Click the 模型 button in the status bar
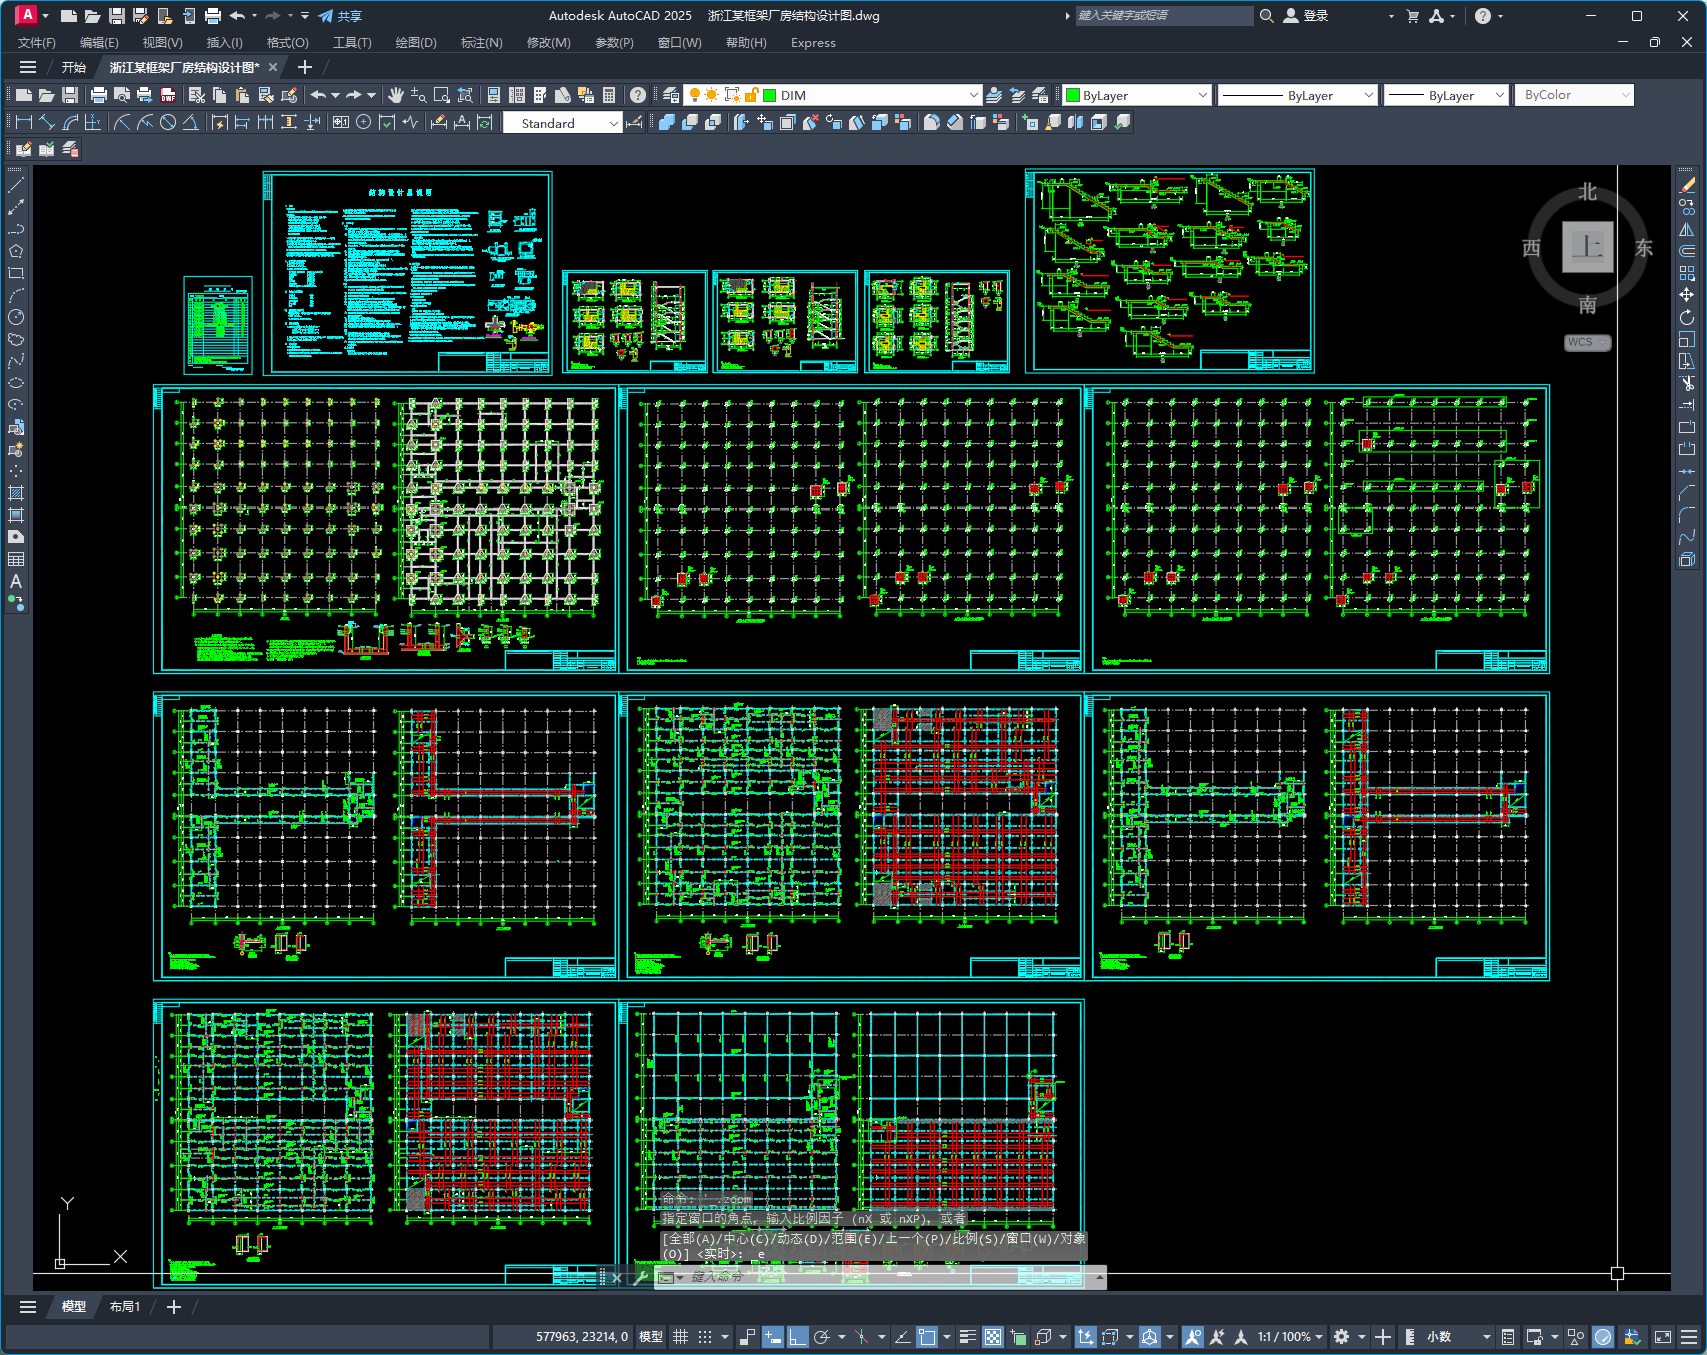1707x1355 pixels. click(x=651, y=1337)
